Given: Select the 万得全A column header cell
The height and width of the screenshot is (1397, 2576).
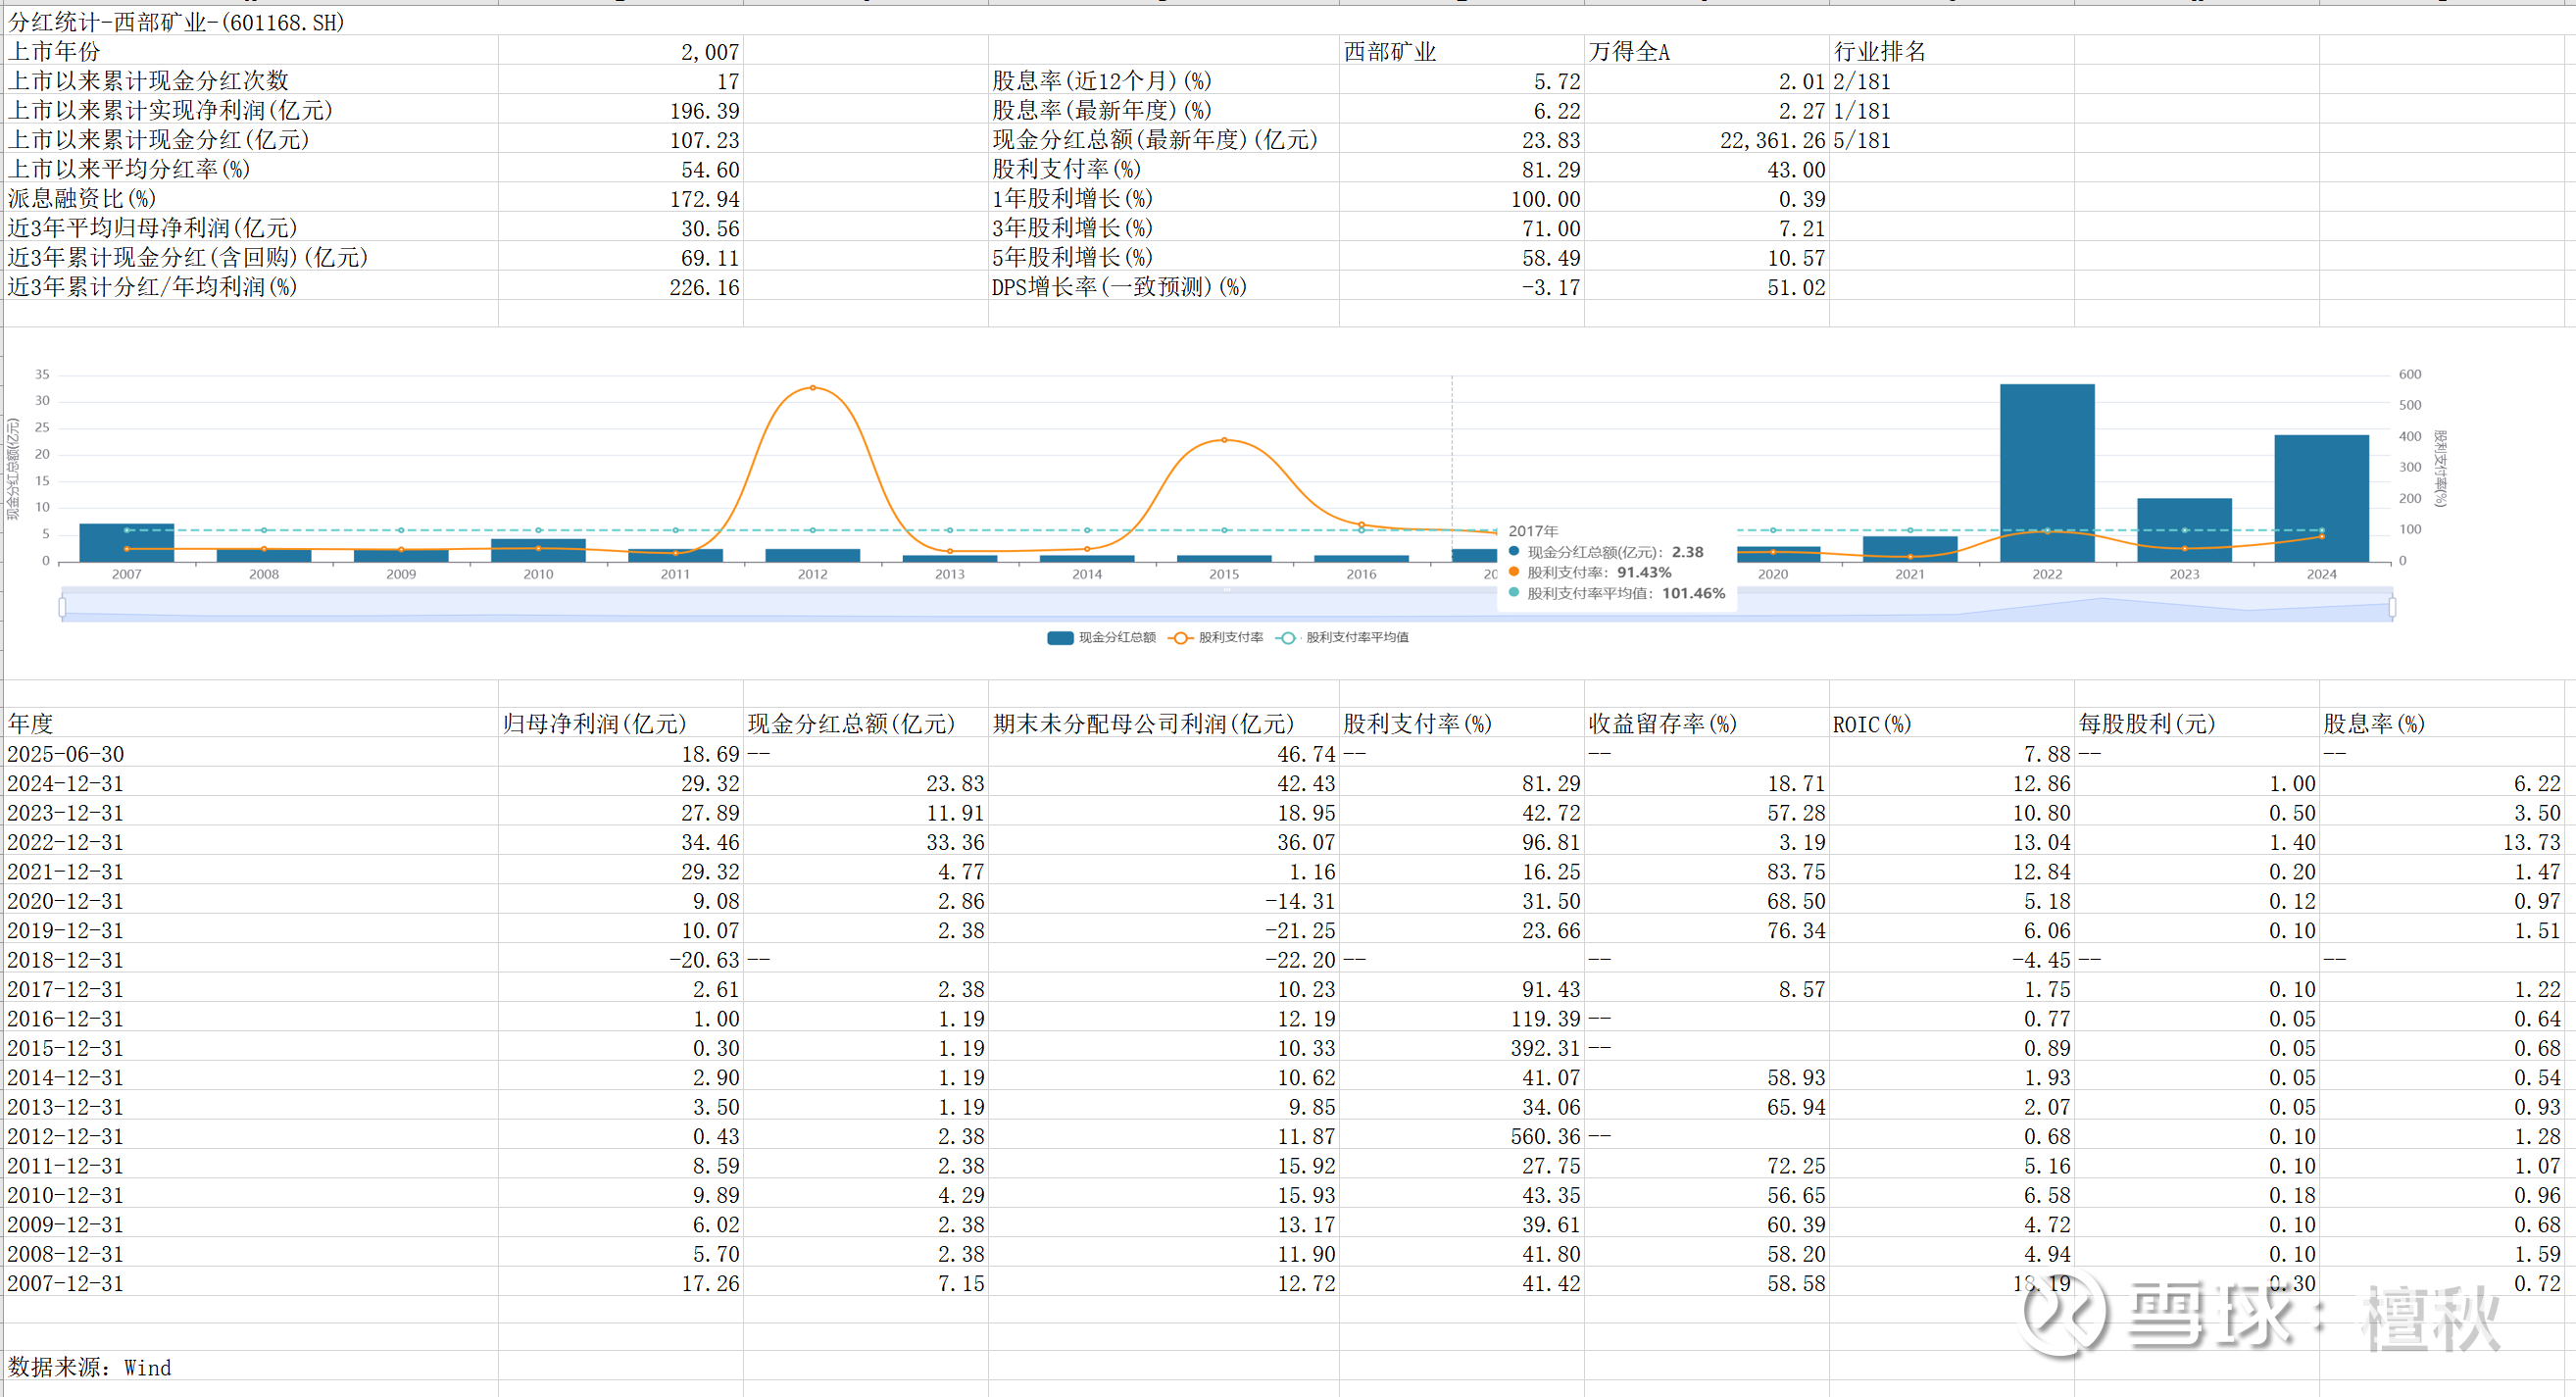Looking at the screenshot, I should pyautogui.click(x=1706, y=51).
